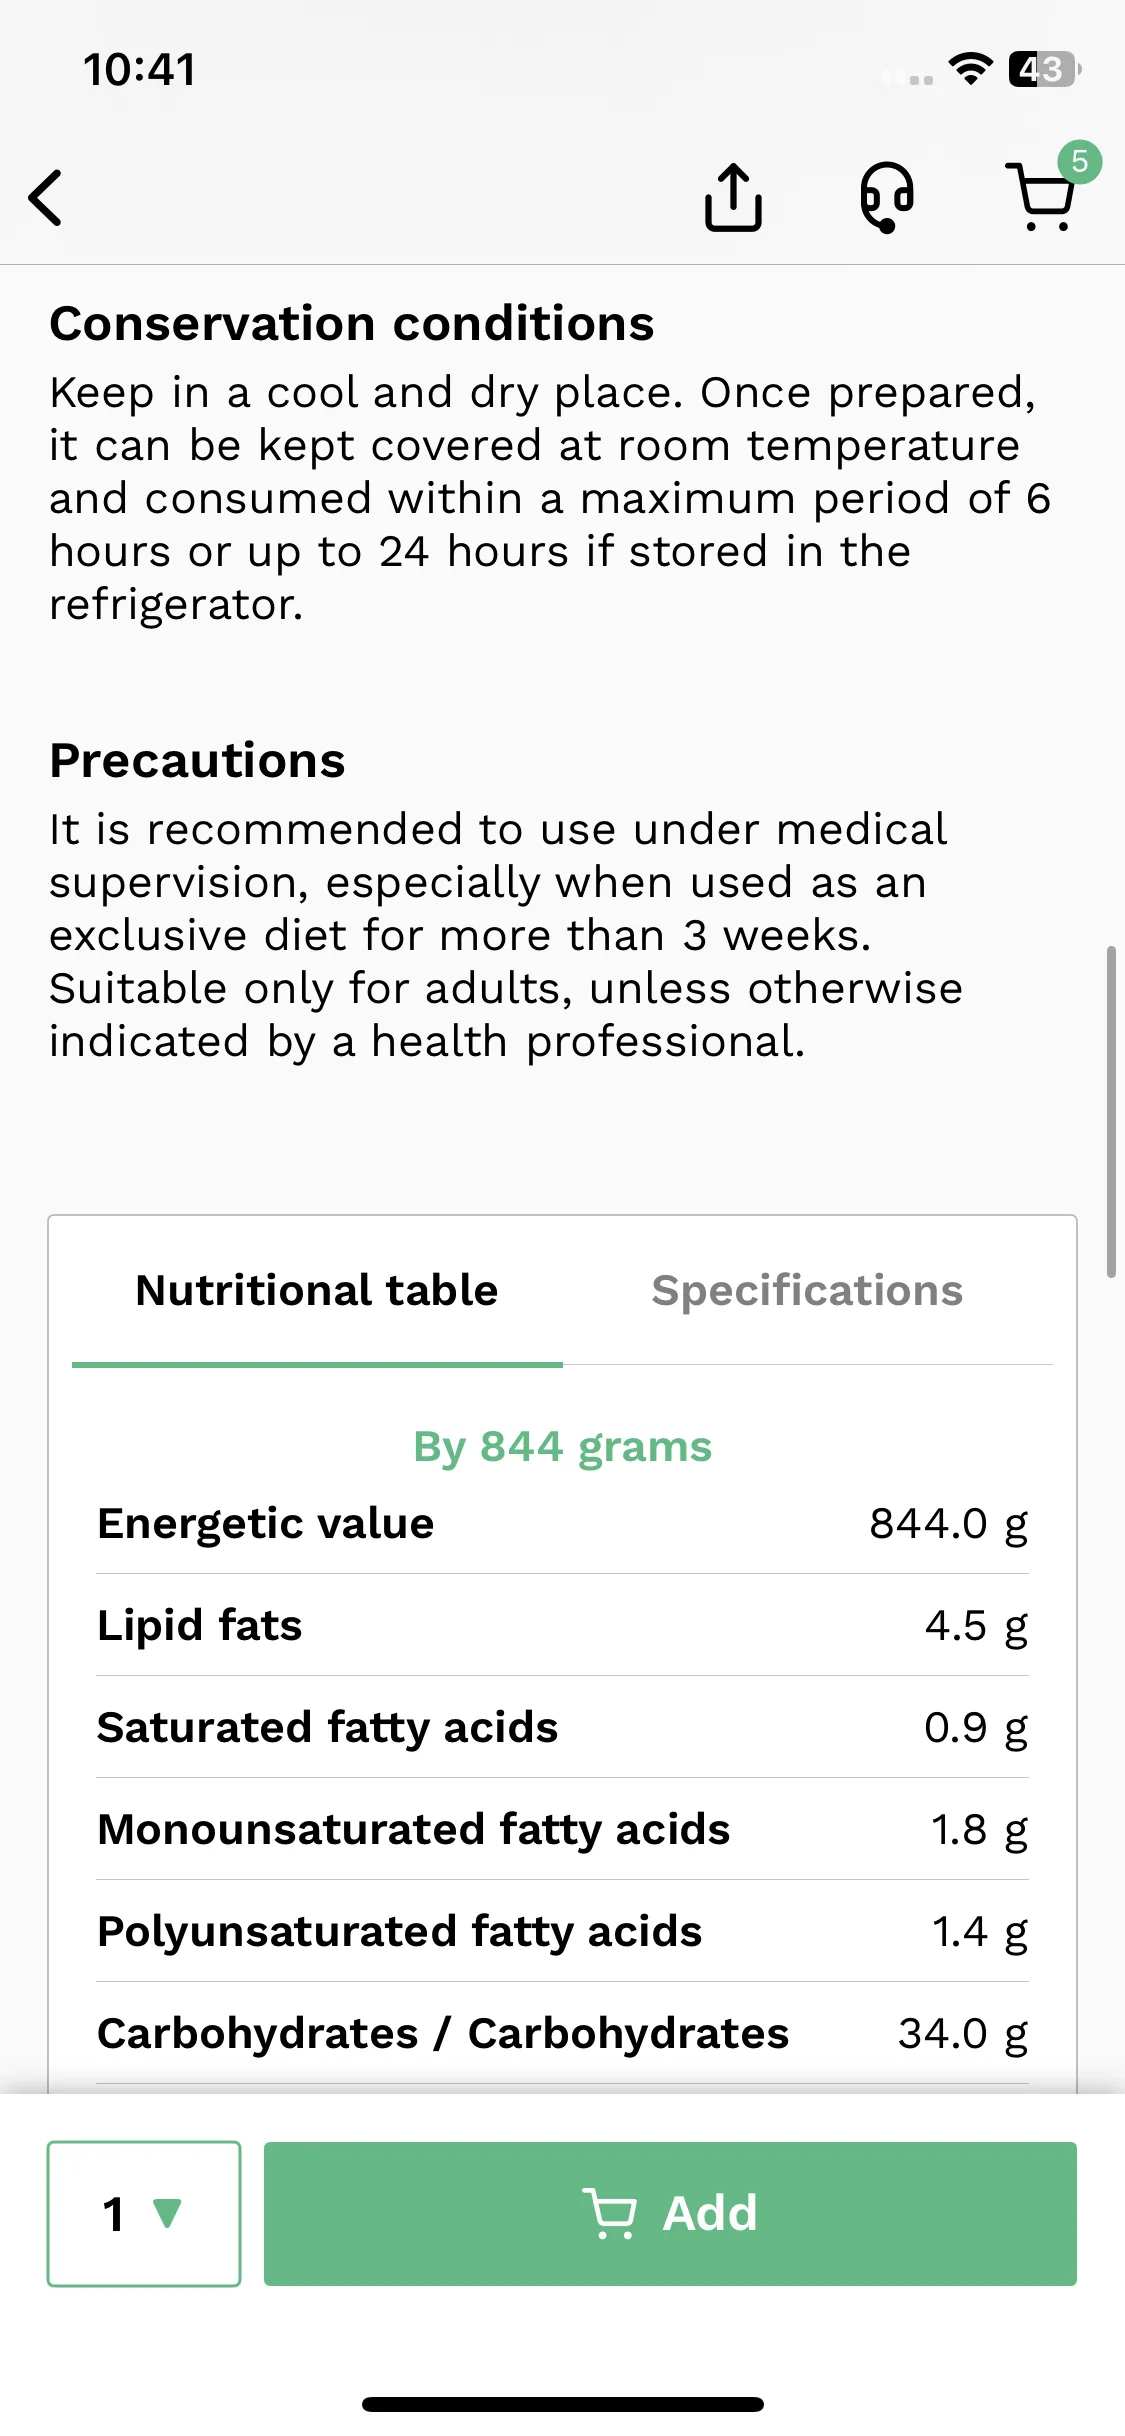Open the share icon
1125x2436 pixels.
(734, 197)
